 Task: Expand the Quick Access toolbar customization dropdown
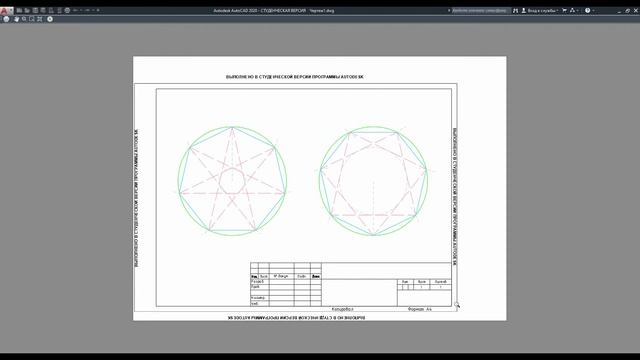tap(98, 10)
